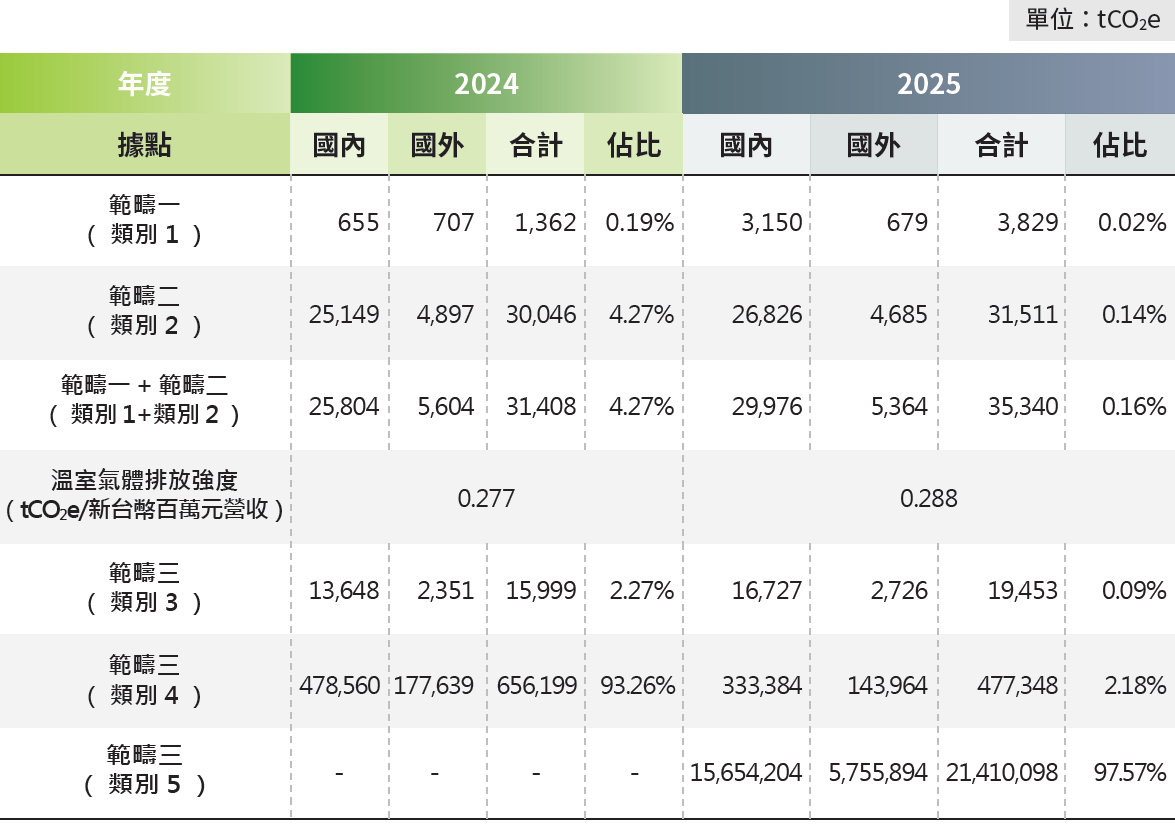Click the 單位：tCO2e unit label

point(1092,20)
